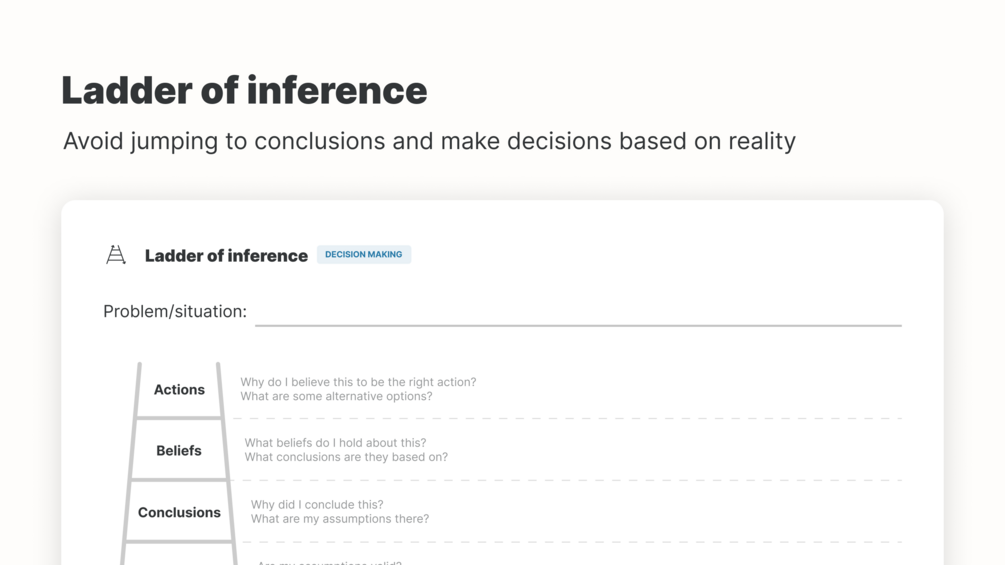This screenshot has height=565, width=1005.
Task: Click the Ladder of inference card title
Action: [226, 256]
